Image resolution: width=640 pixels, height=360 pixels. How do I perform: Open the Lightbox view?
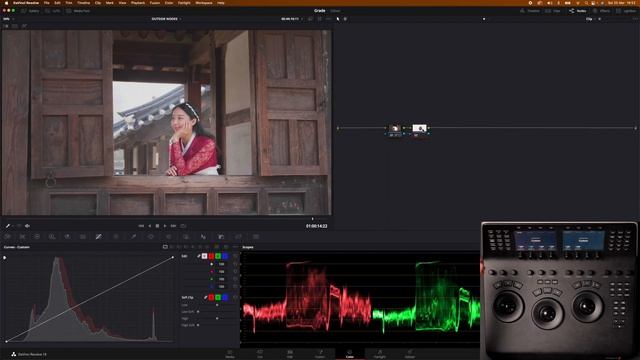627,11
